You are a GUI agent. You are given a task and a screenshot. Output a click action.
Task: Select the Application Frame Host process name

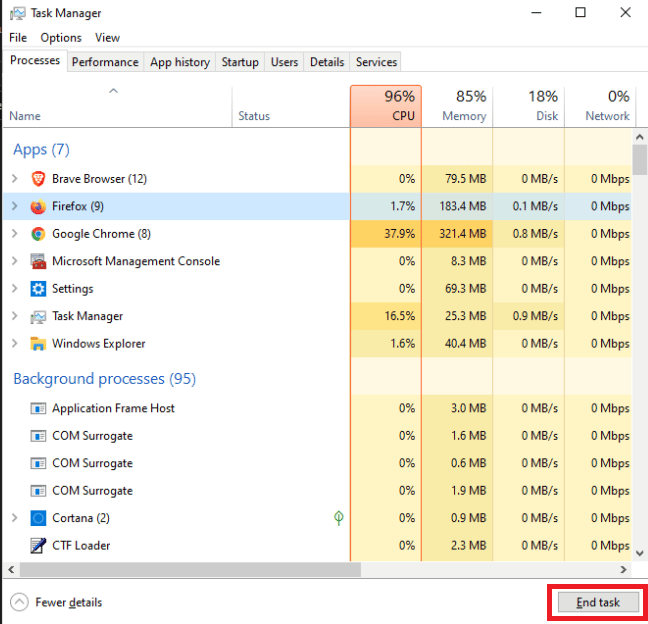113,409
